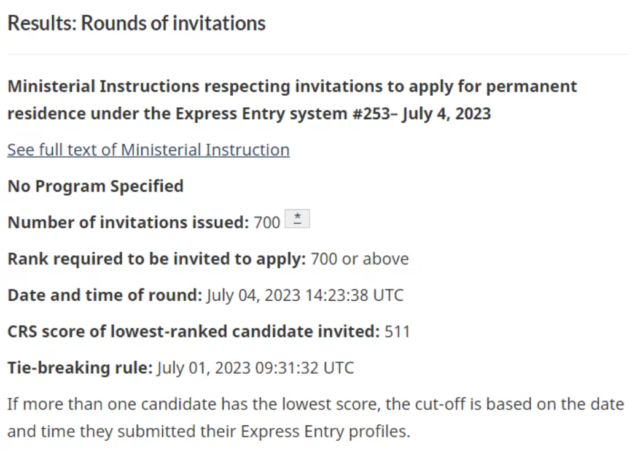Image resolution: width=640 pixels, height=461 pixels.
Task: Click the July 04, 2023 14:23:38 UTC timestamp
Action: (305, 295)
